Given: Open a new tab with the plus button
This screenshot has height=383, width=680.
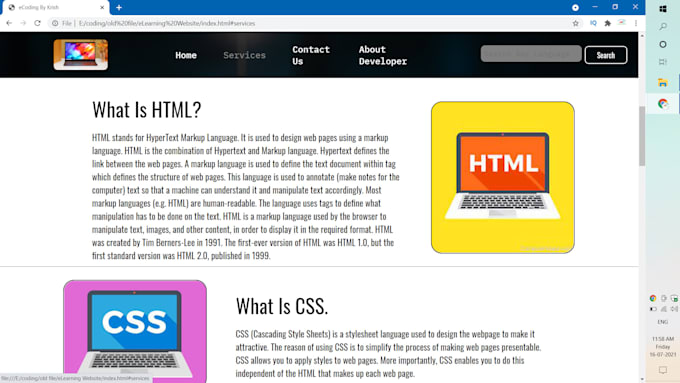Looking at the screenshot, I should coord(119,7).
